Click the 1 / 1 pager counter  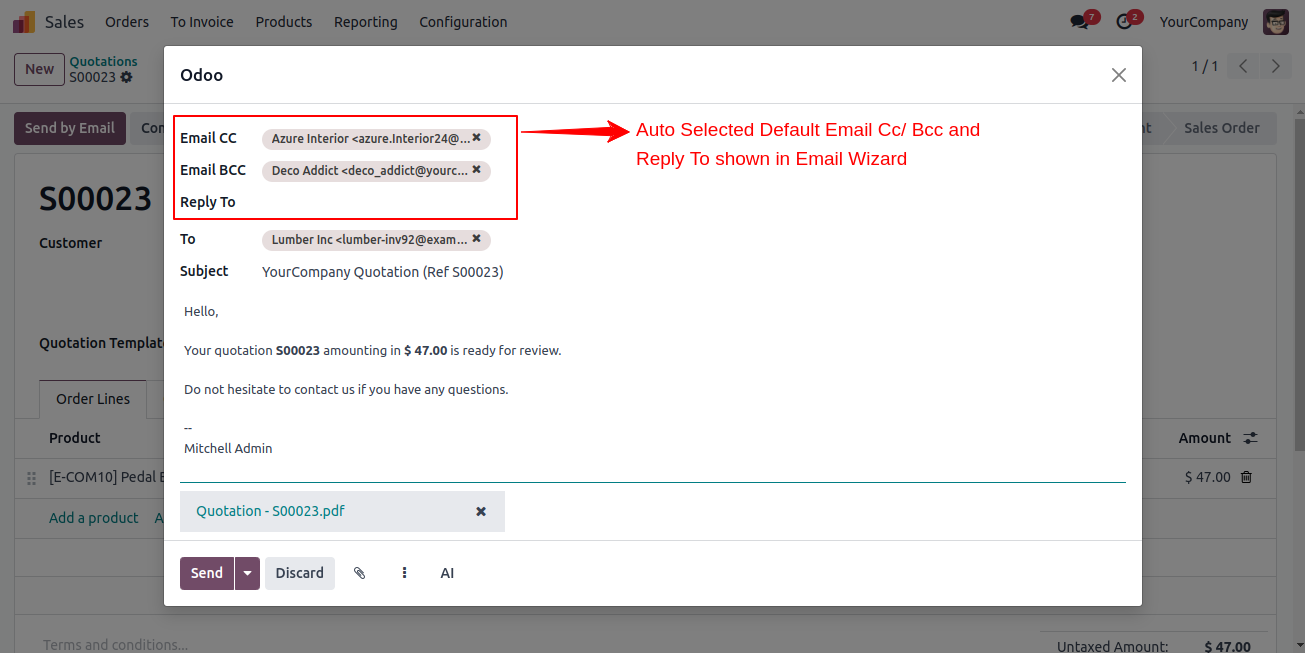[1205, 67]
